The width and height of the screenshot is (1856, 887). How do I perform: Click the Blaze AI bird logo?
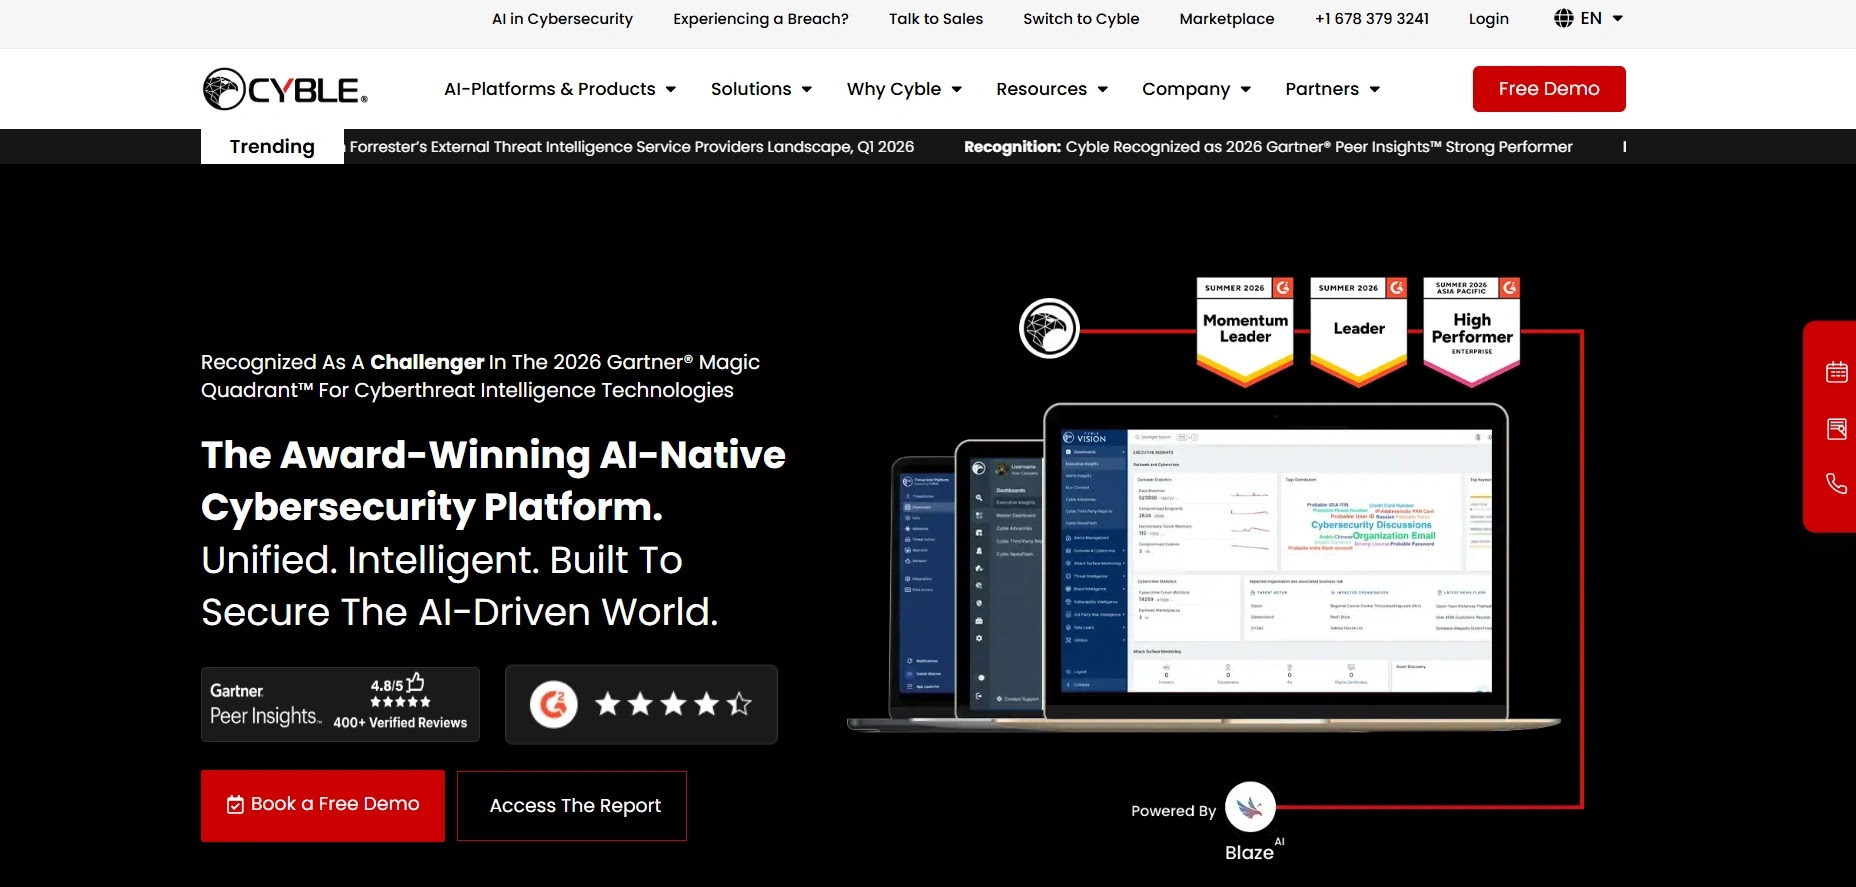click(x=1250, y=807)
